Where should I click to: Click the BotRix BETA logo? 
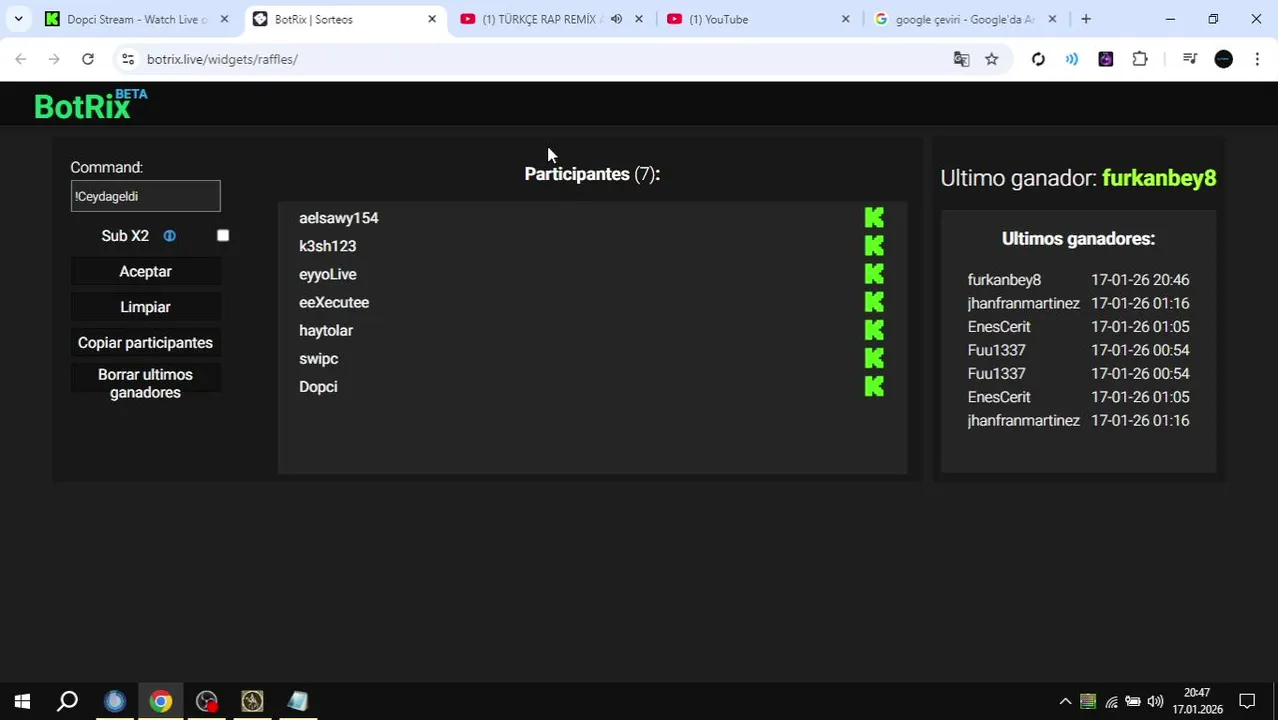[90, 104]
